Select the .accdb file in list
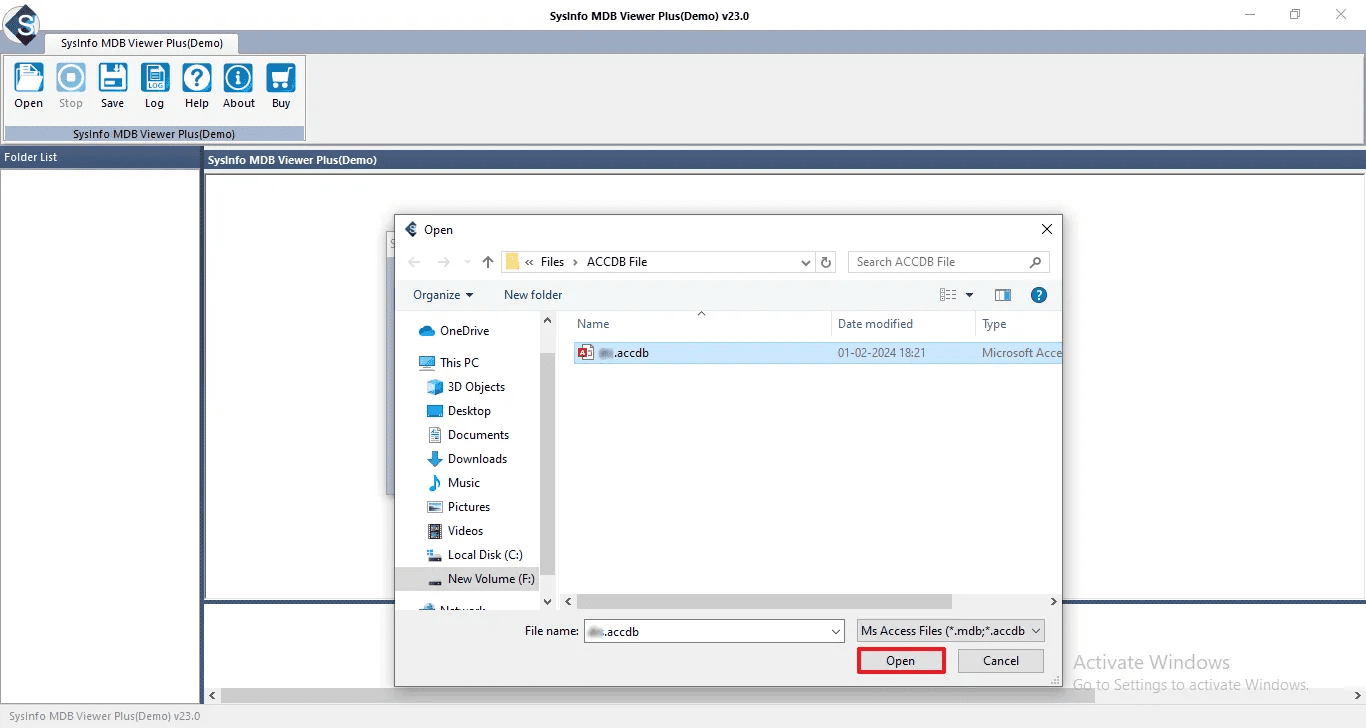This screenshot has width=1366, height=728. 818,353
